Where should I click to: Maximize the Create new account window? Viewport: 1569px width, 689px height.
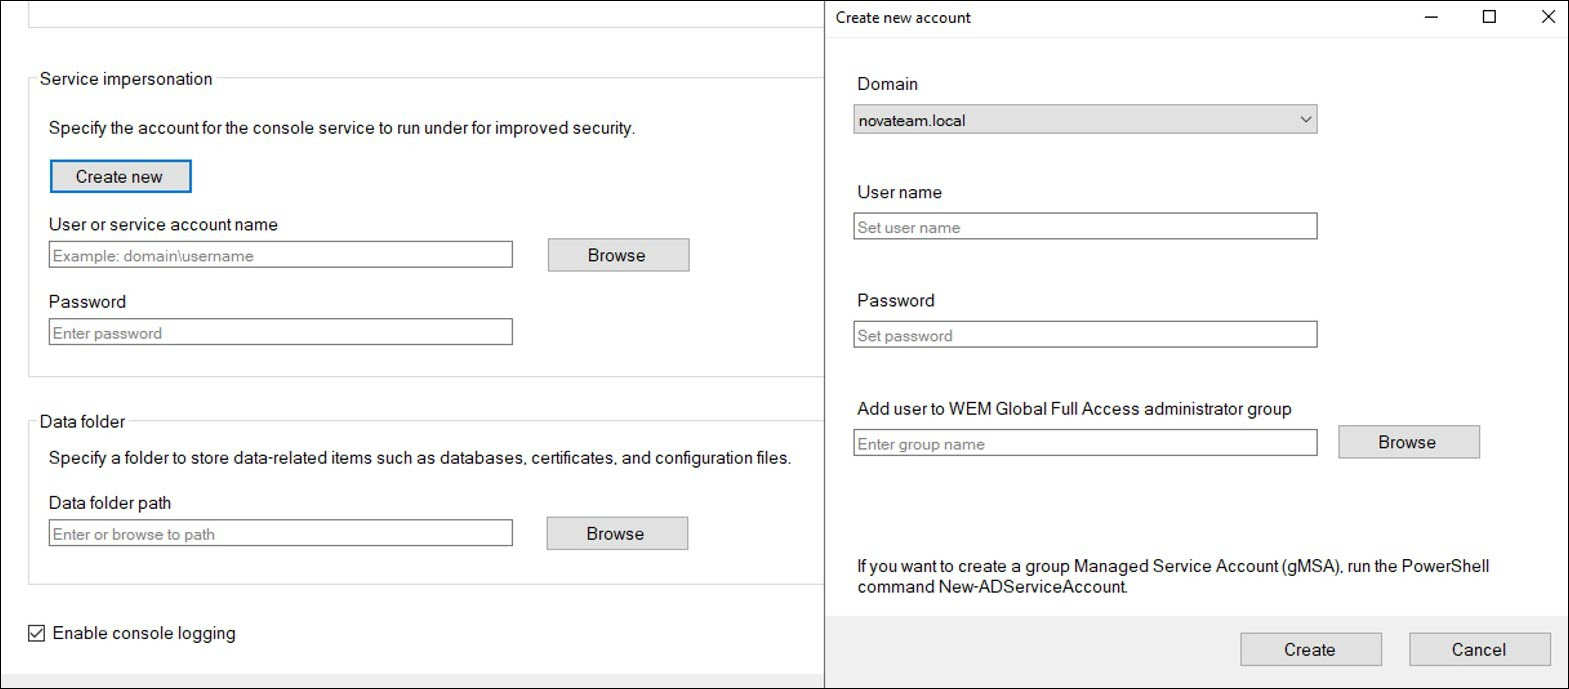(x=1489, y=17)
